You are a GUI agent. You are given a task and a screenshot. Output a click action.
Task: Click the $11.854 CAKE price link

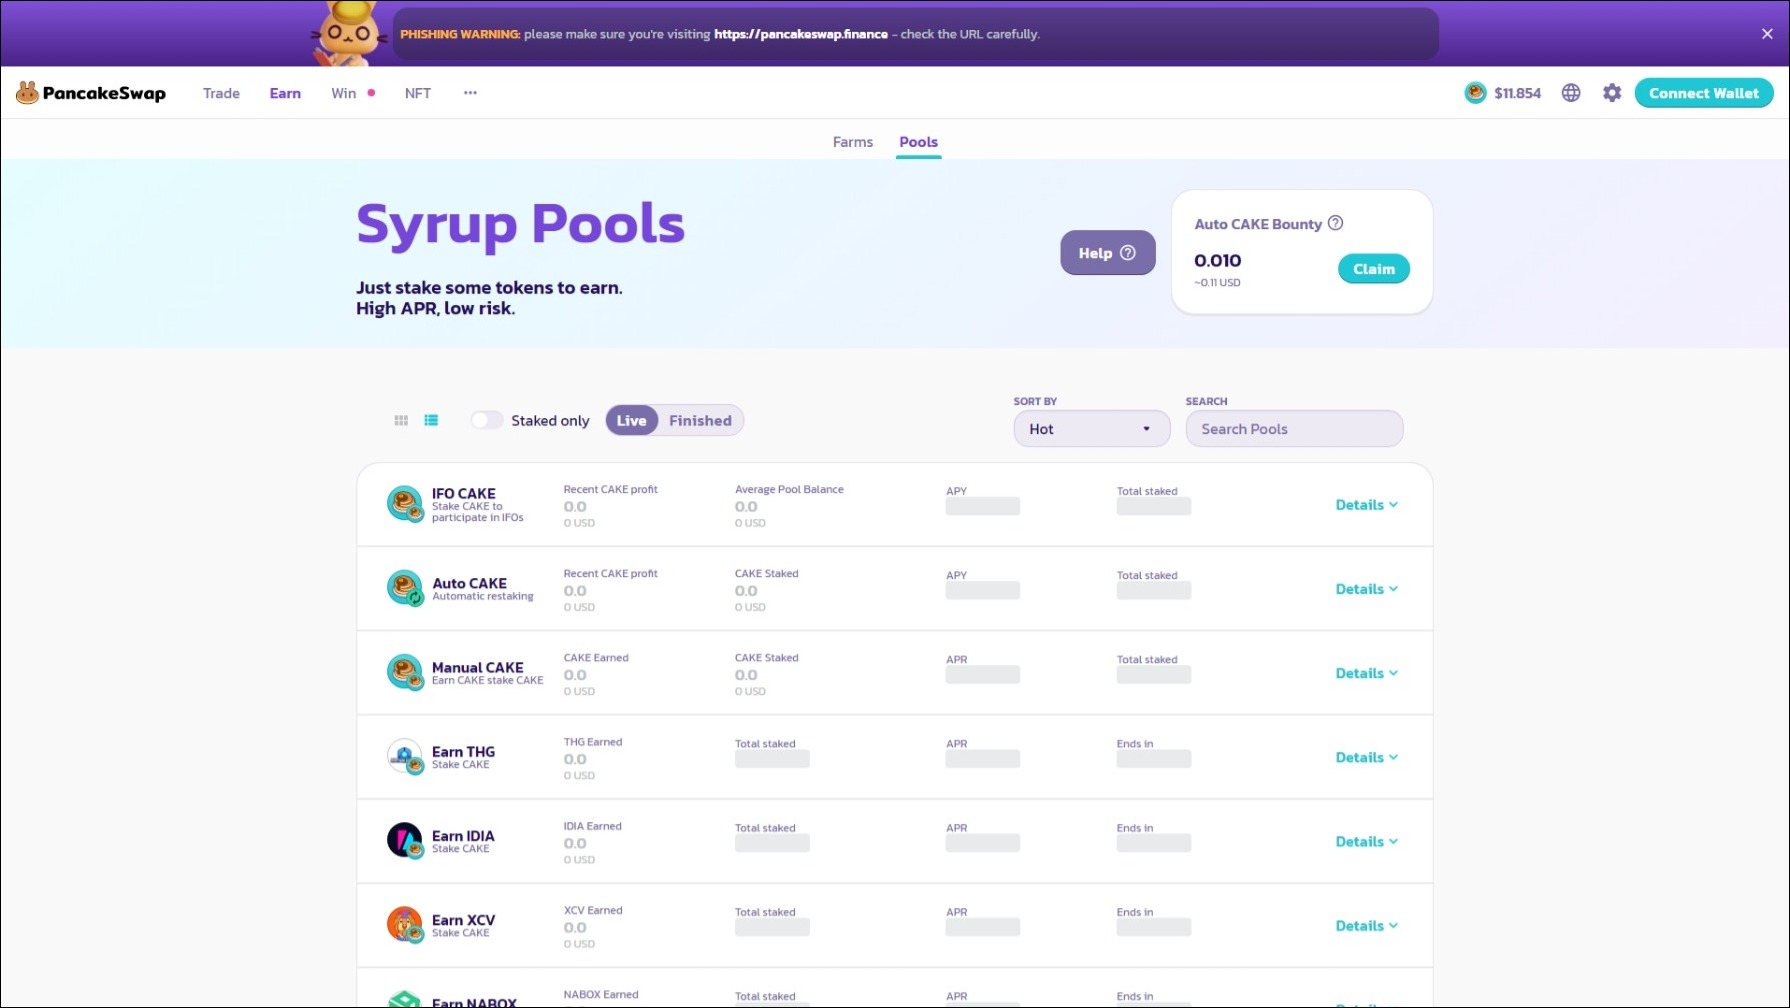[1517, 93]
